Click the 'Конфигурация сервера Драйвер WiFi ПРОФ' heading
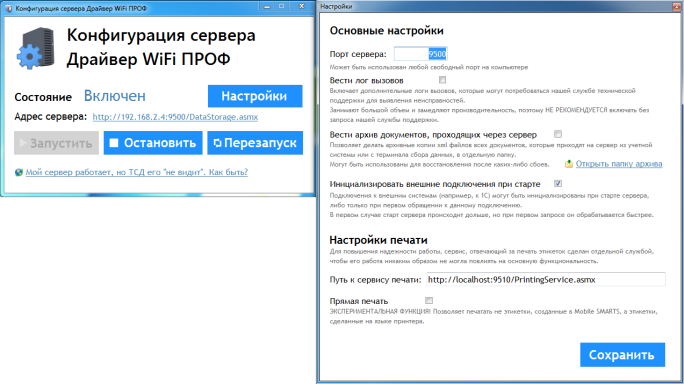 point(161,47)
